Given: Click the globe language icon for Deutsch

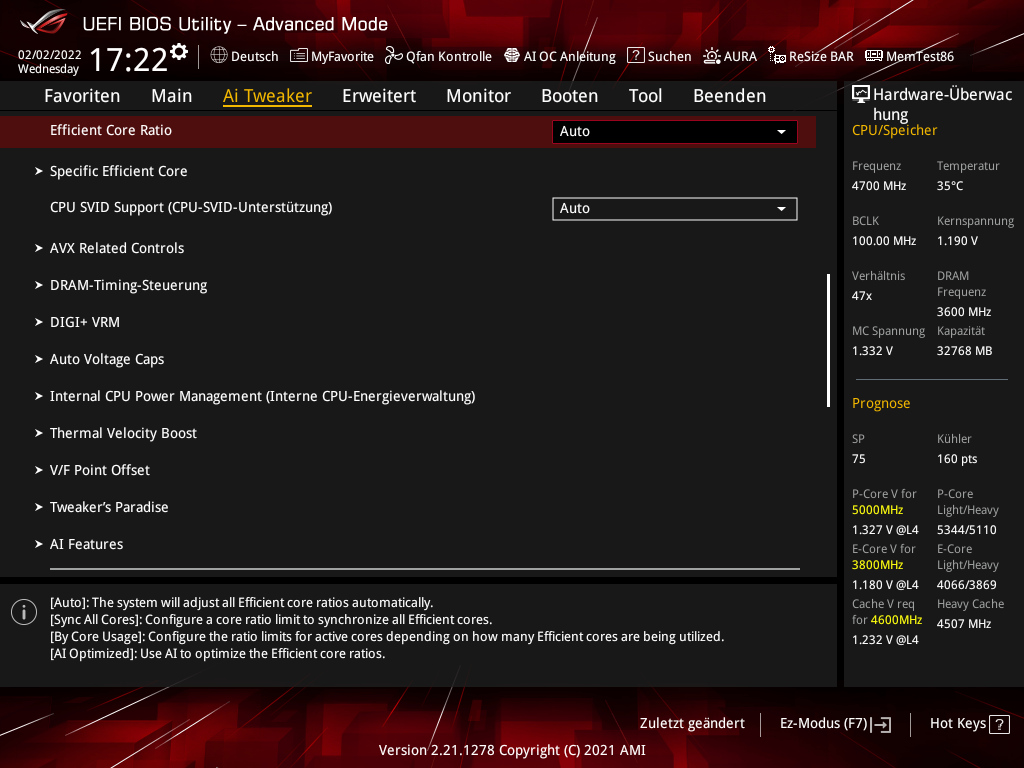Looking at the screenshot, I should (x=219, y=56).
